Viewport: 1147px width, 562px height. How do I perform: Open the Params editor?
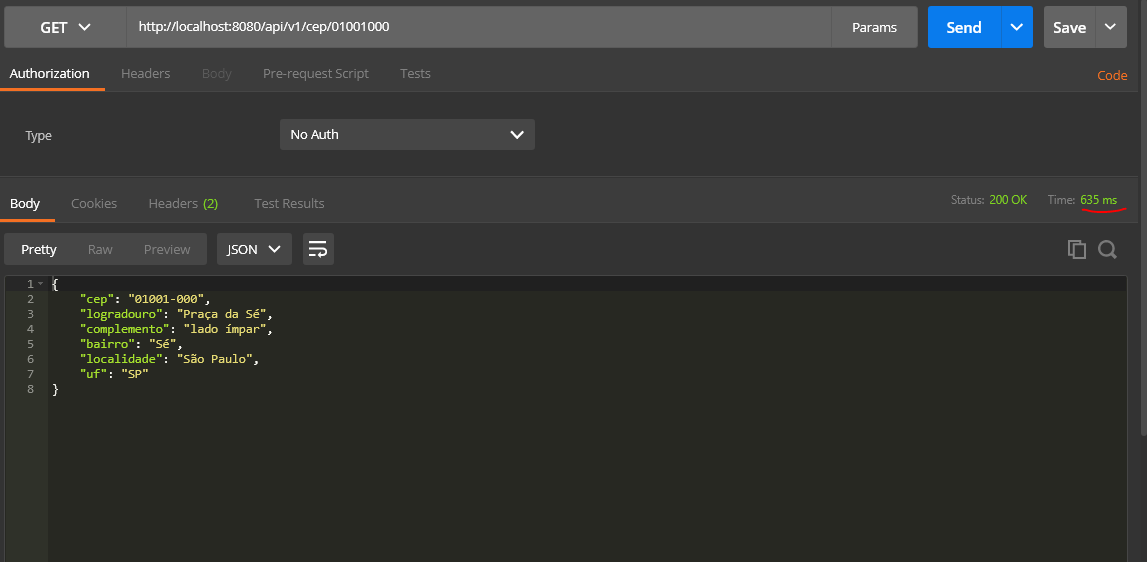(874, 27)
